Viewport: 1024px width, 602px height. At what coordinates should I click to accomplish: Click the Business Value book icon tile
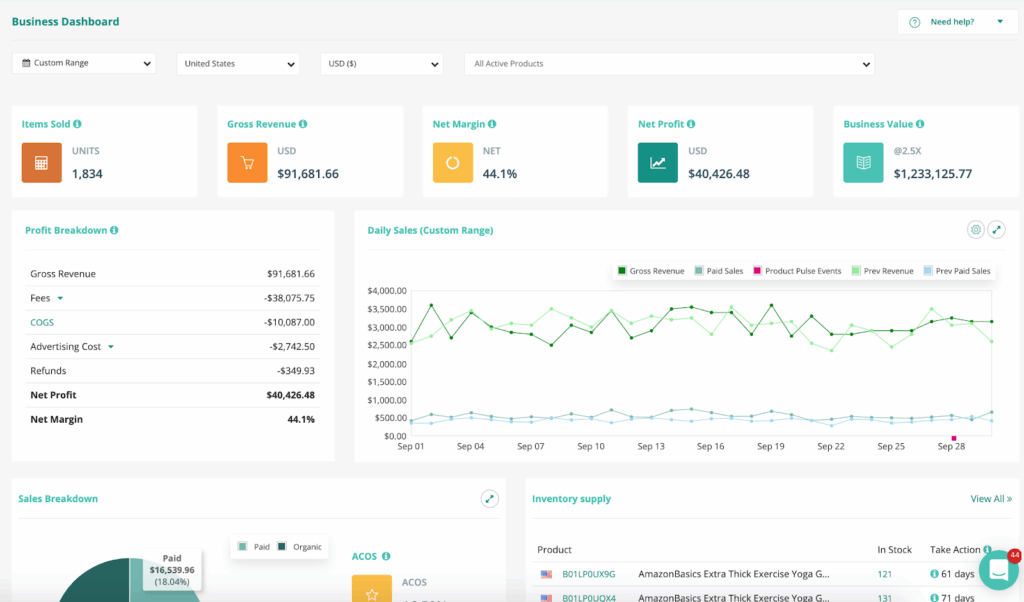863,163
